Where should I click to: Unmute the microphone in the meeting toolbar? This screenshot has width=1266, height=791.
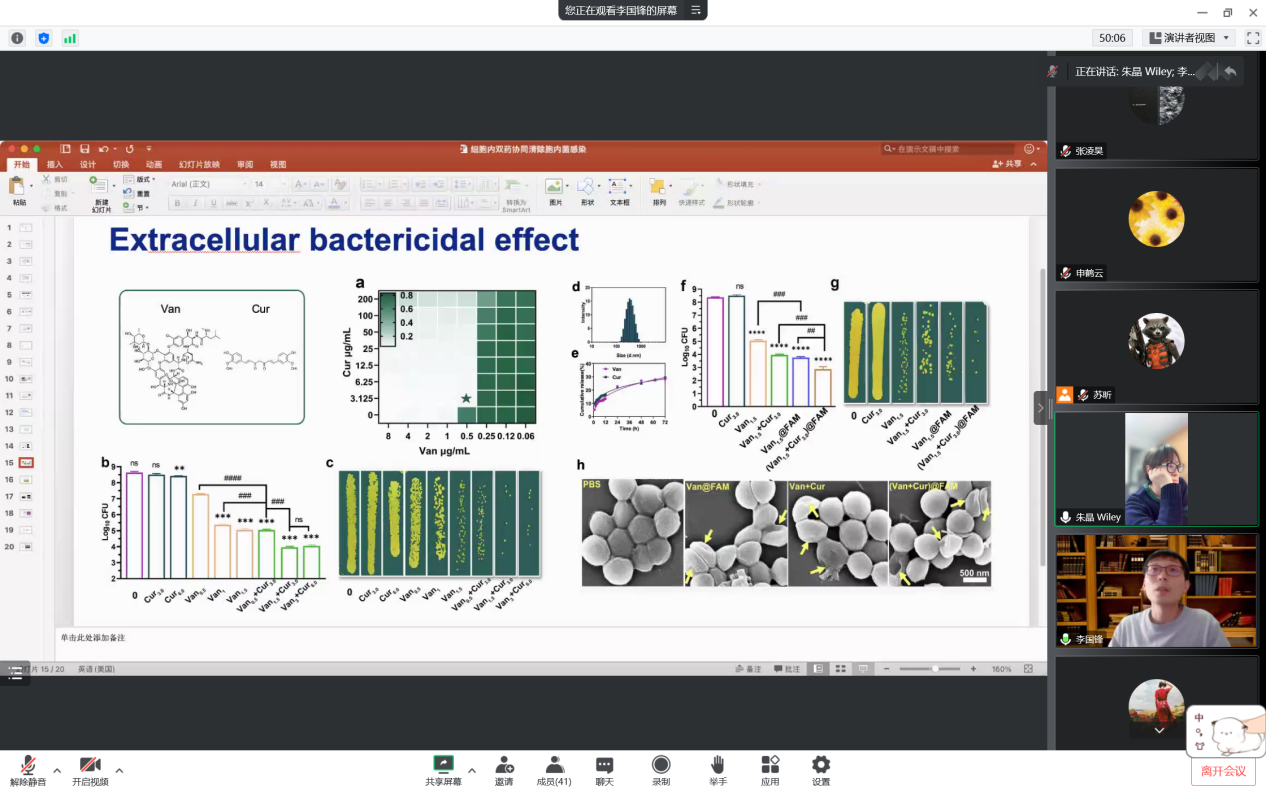click(x=28, y=770)
